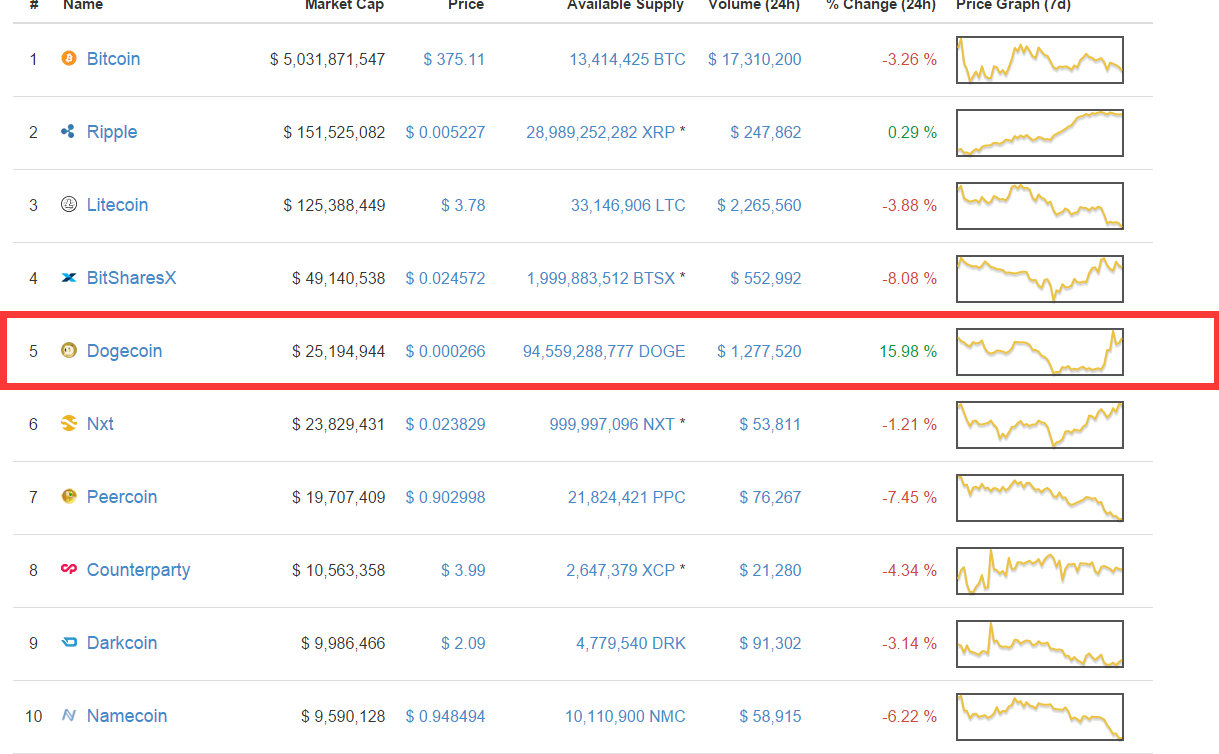Viewport: 1219px width, 754px height.
Task: Select Dogecoin market cap $ 25,194,944
Action: [x=339, y=351]
